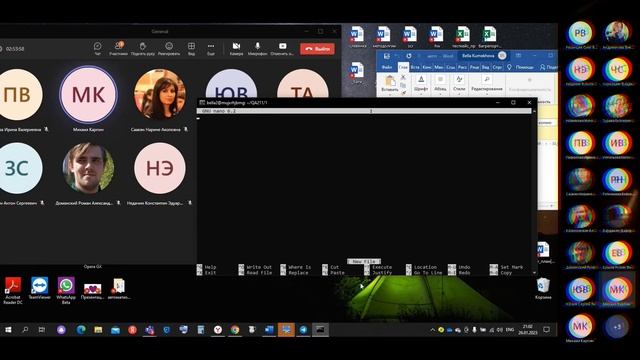Viewport: 640px width, 360px height.
Task: Click the Cut scissors icon in Word
Action: coord(403,77)
